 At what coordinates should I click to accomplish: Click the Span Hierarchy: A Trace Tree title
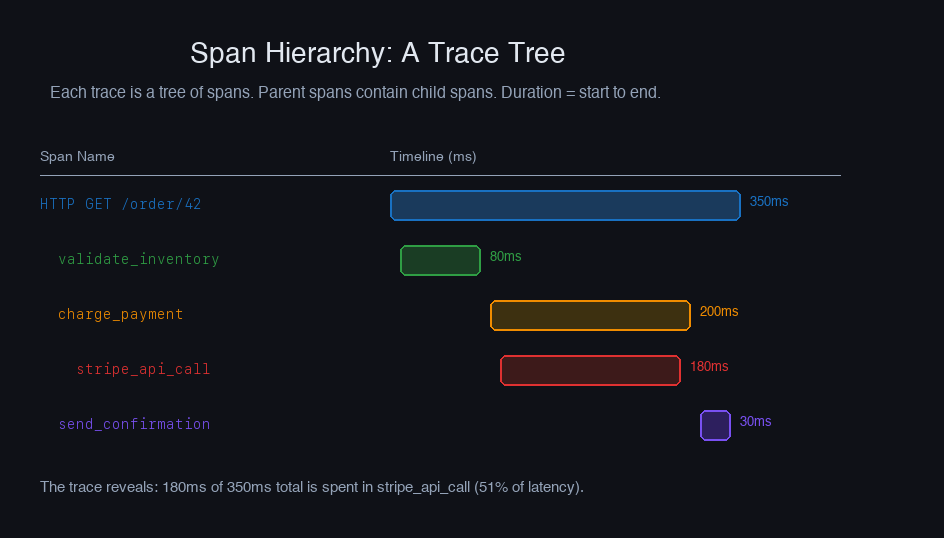click(x=377, y=53)
